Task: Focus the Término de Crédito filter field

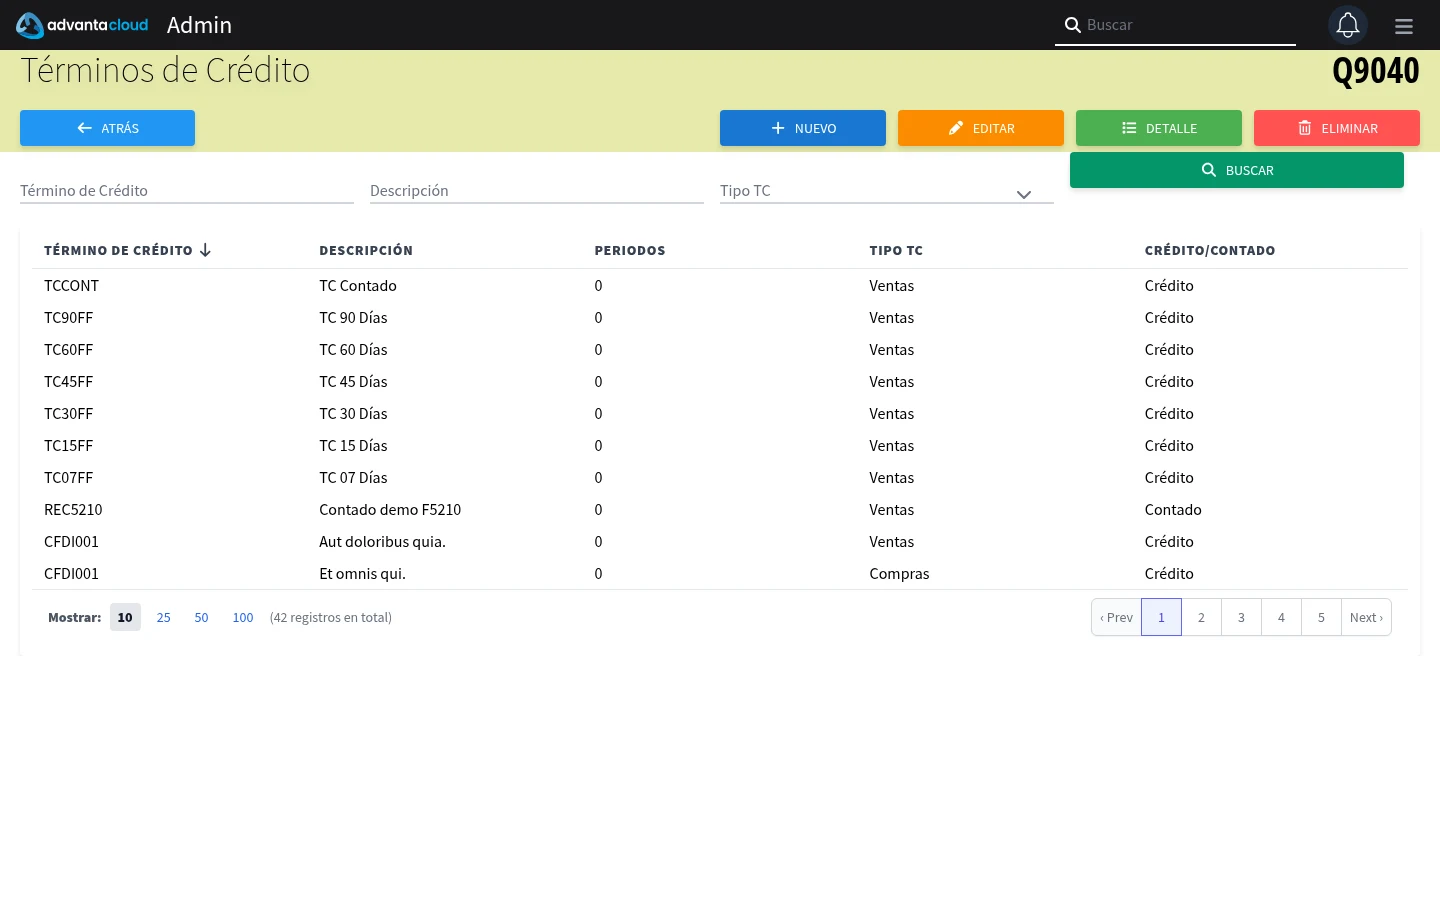Action: point(187,190)
